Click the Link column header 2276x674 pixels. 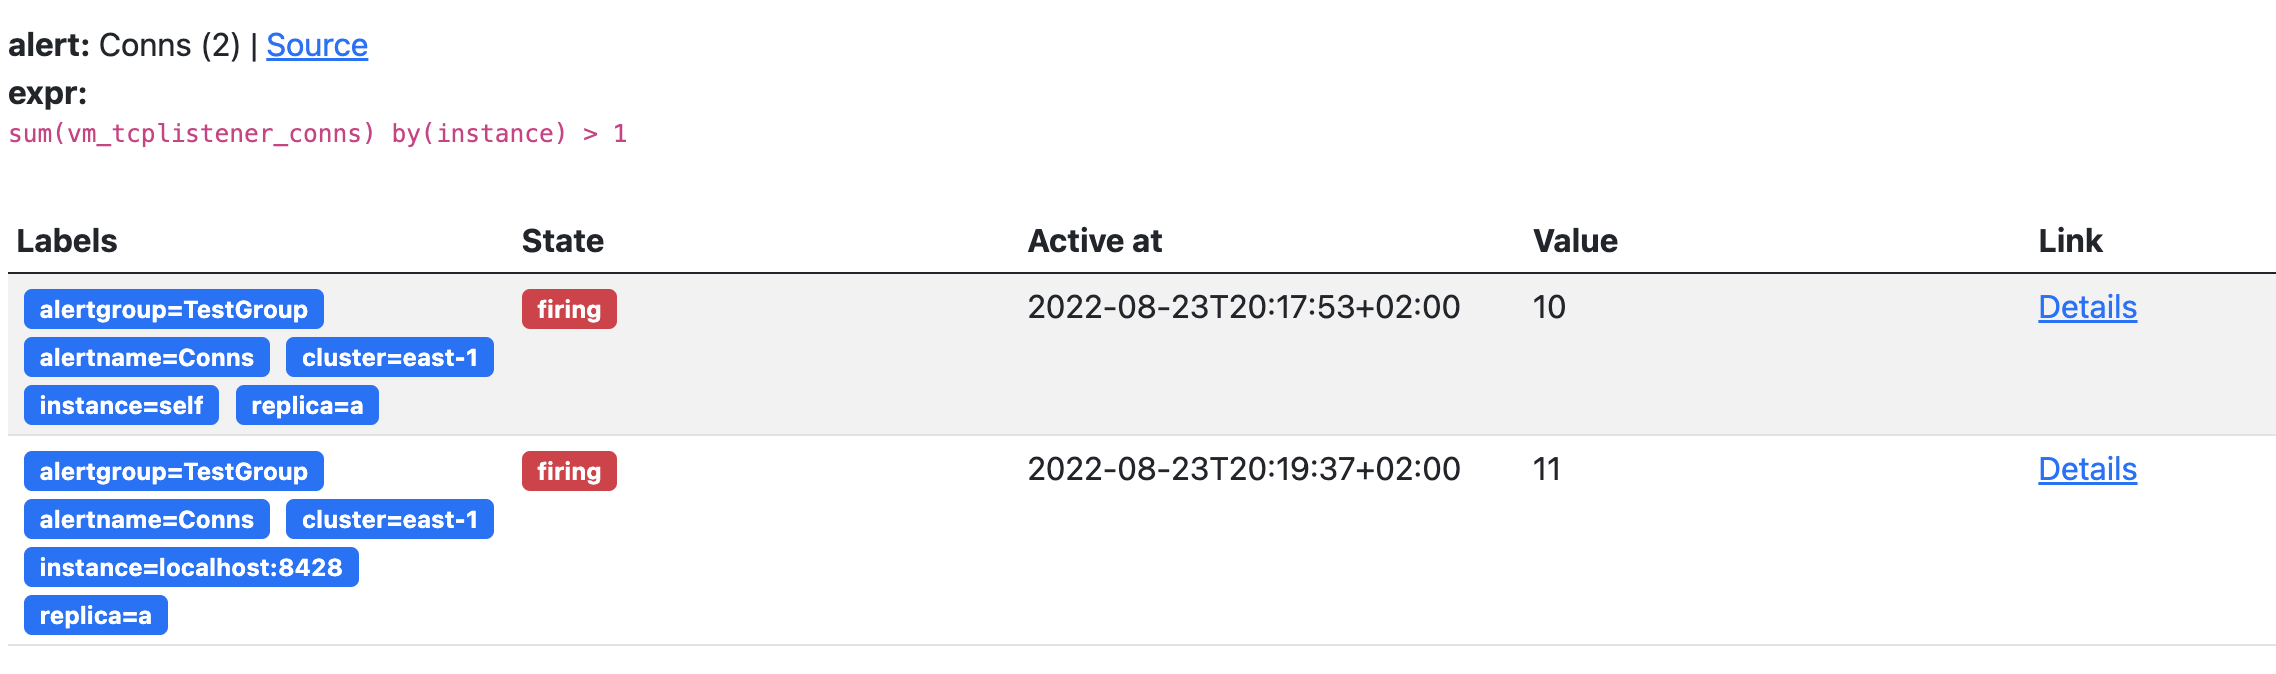[x=2070, y=240]
